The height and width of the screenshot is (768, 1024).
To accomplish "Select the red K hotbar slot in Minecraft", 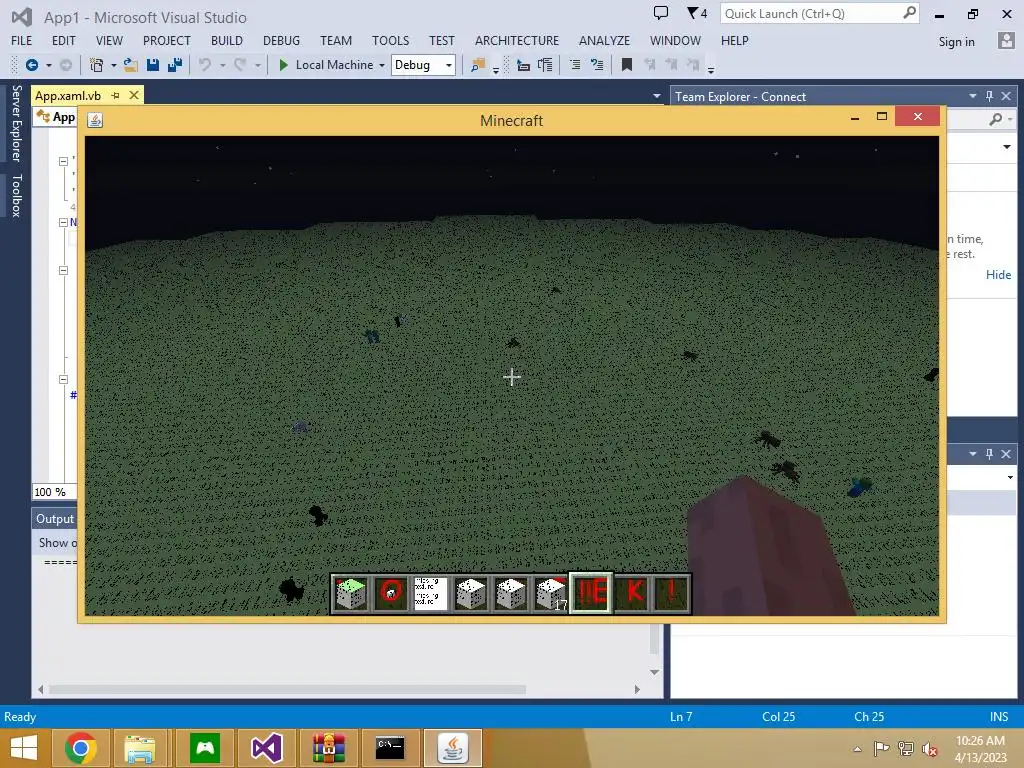I will (633, 594).
